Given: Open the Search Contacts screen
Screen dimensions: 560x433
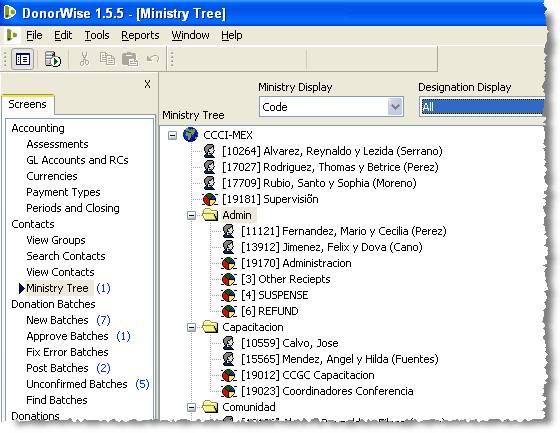Looking at the screenshot, I should (66, 256).
